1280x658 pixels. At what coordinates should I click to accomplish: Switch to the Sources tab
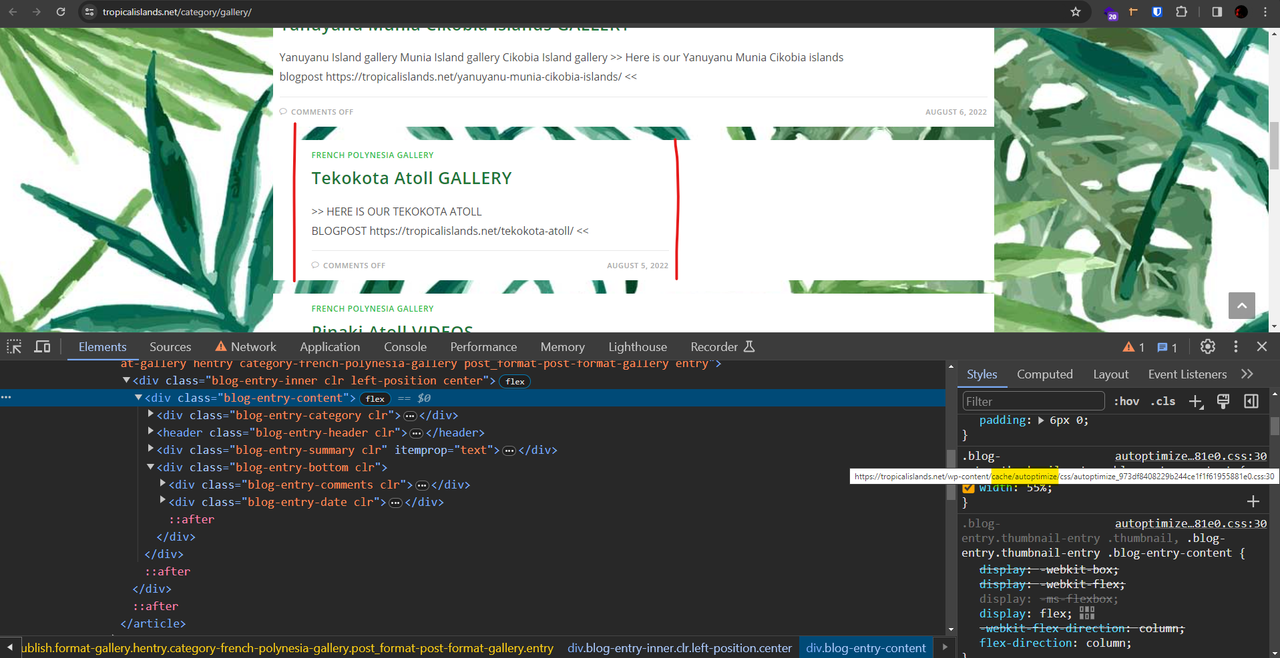point(170,347)
